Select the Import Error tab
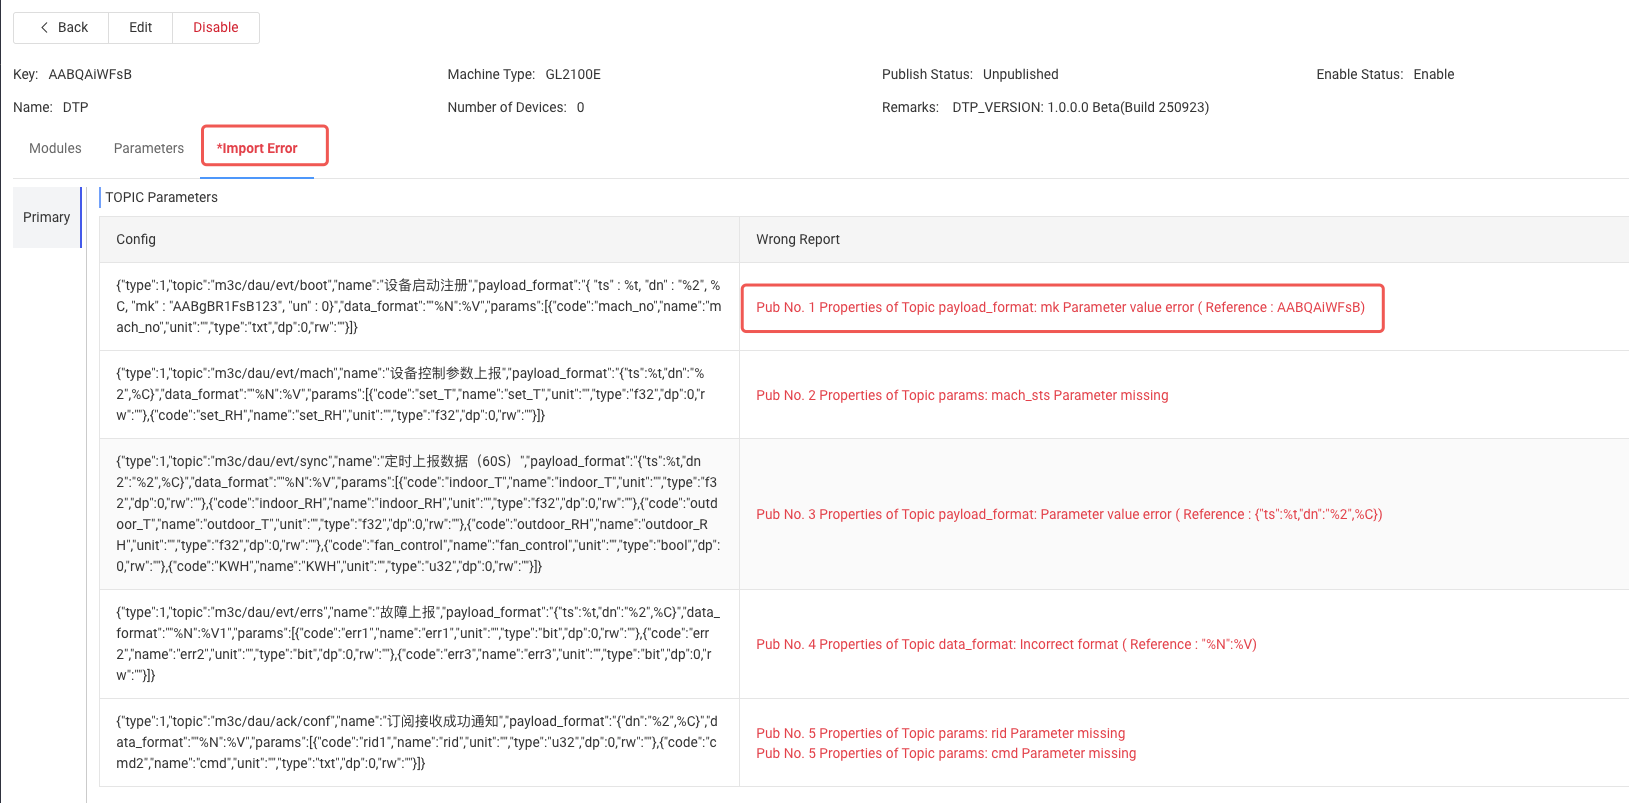 click(x=258, y=148)
